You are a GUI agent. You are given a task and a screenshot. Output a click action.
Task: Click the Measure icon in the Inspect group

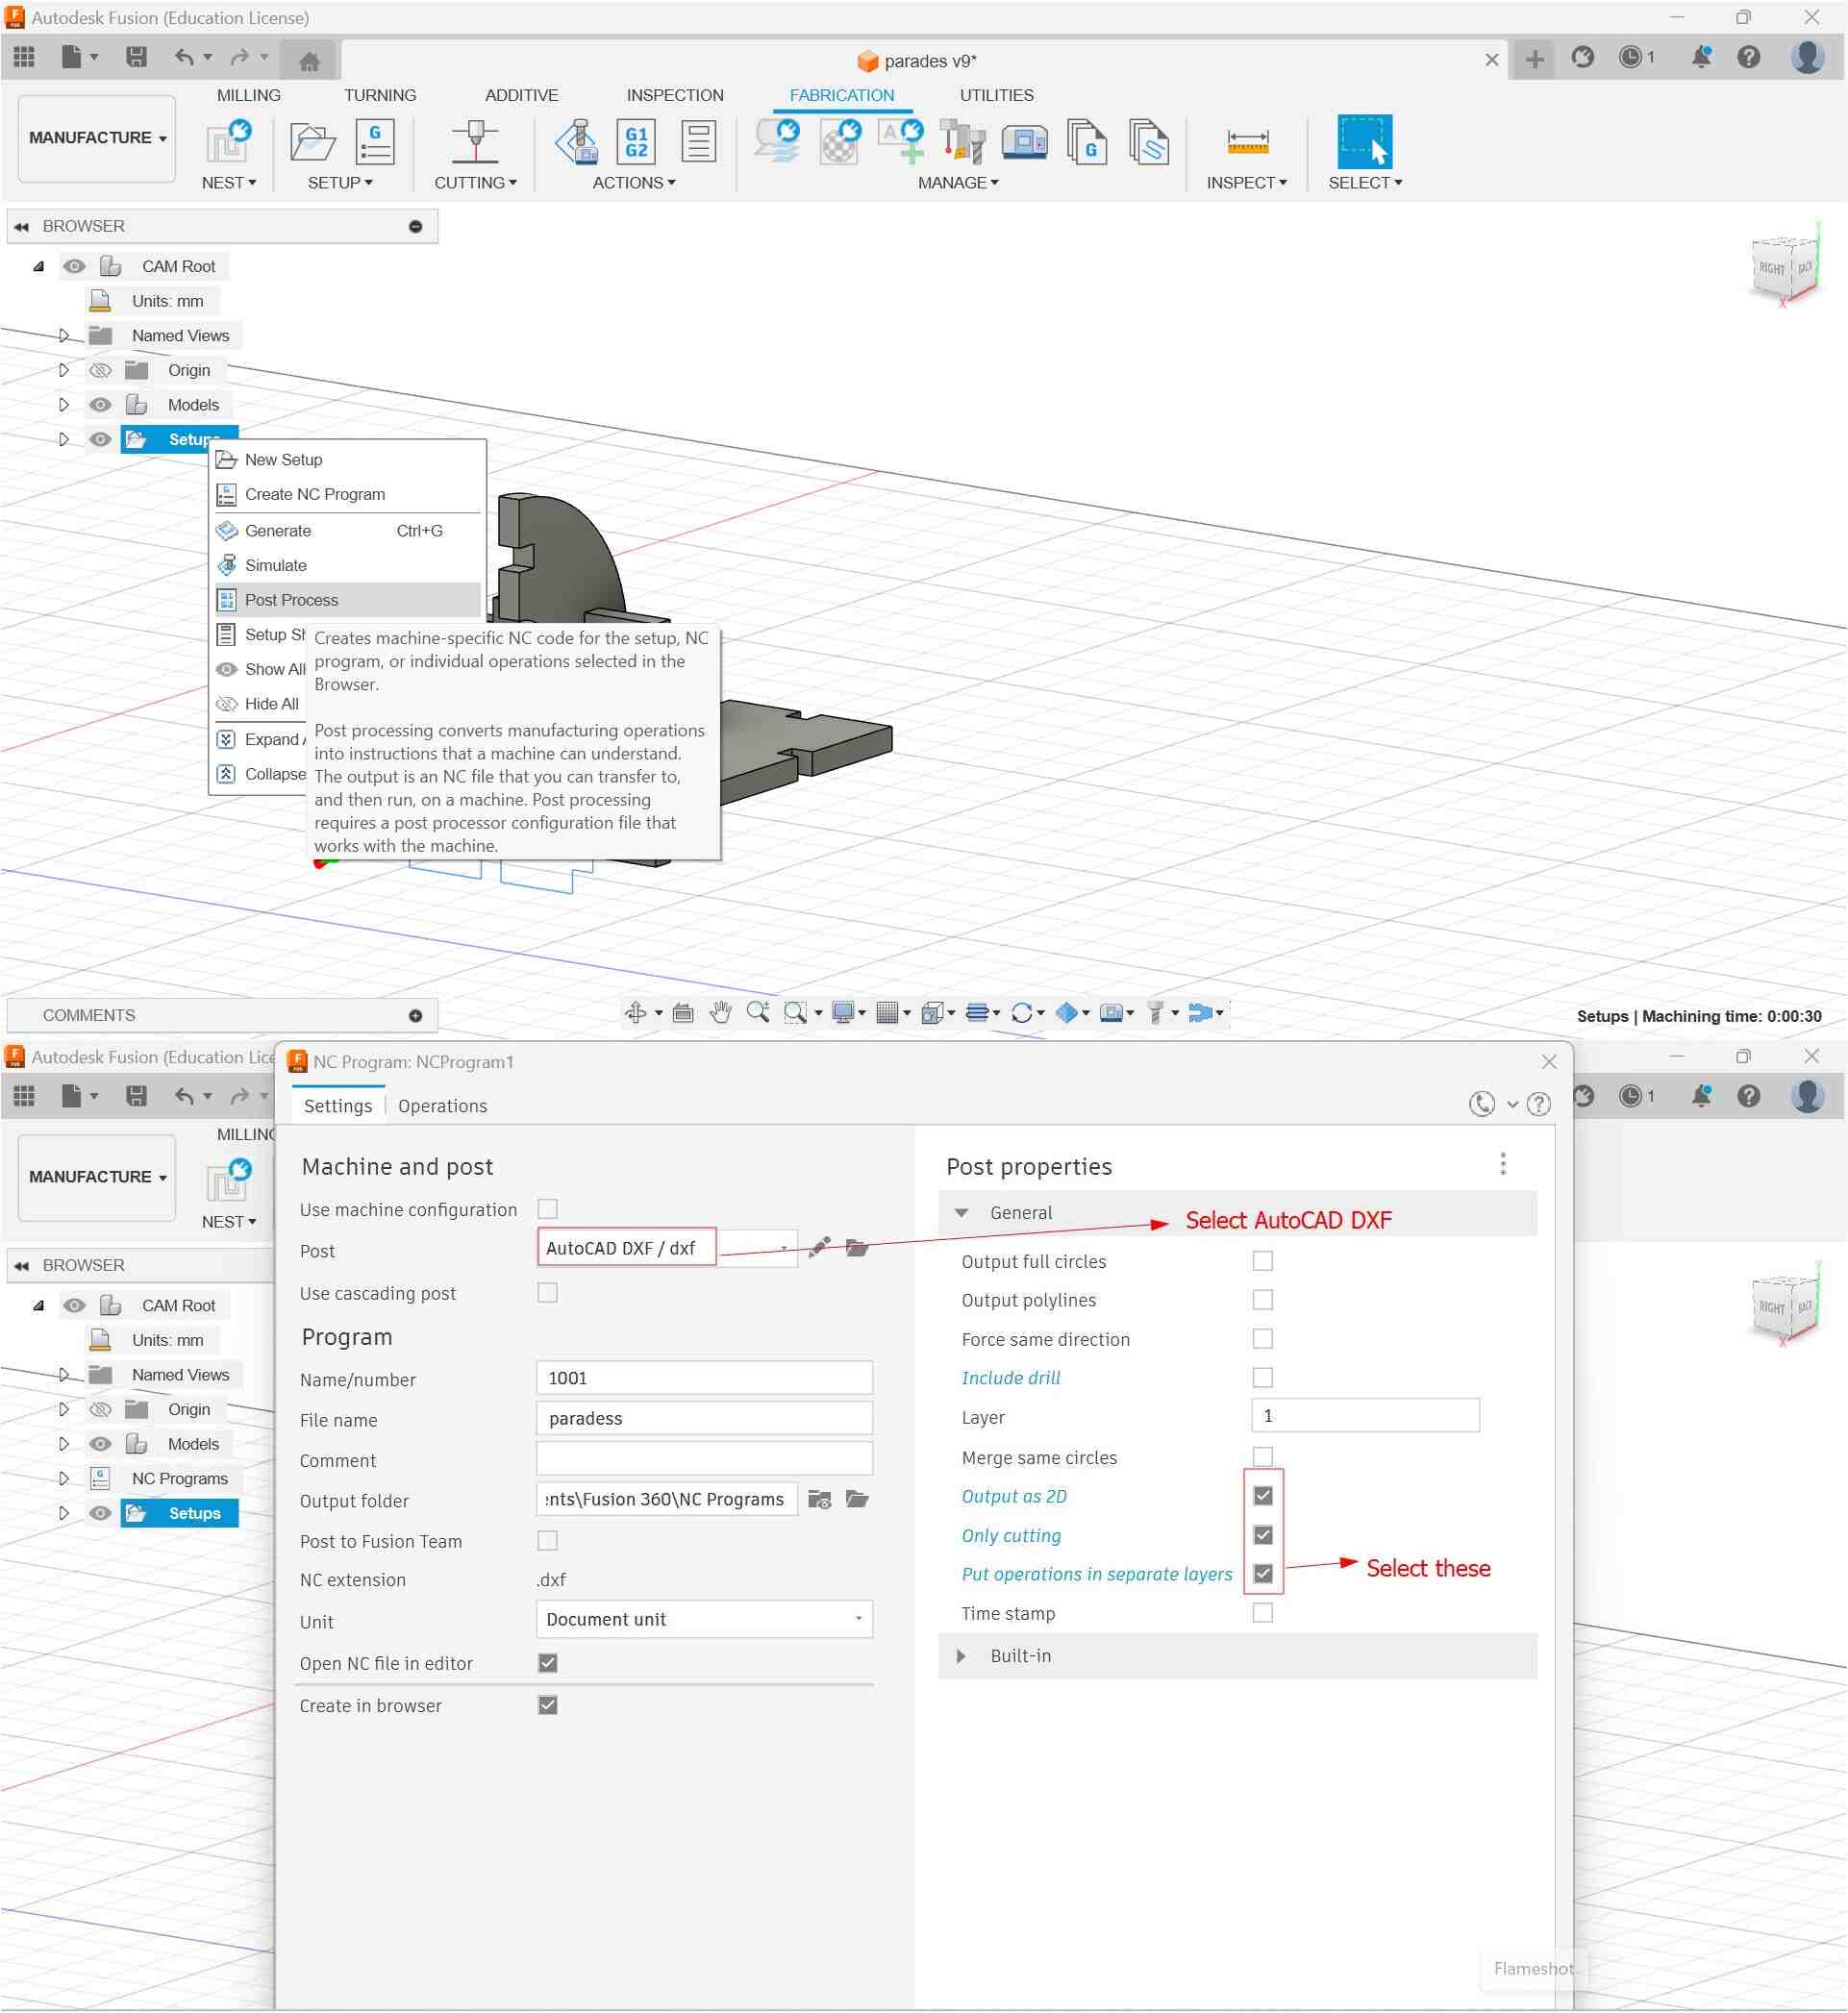click(1247, 141)
